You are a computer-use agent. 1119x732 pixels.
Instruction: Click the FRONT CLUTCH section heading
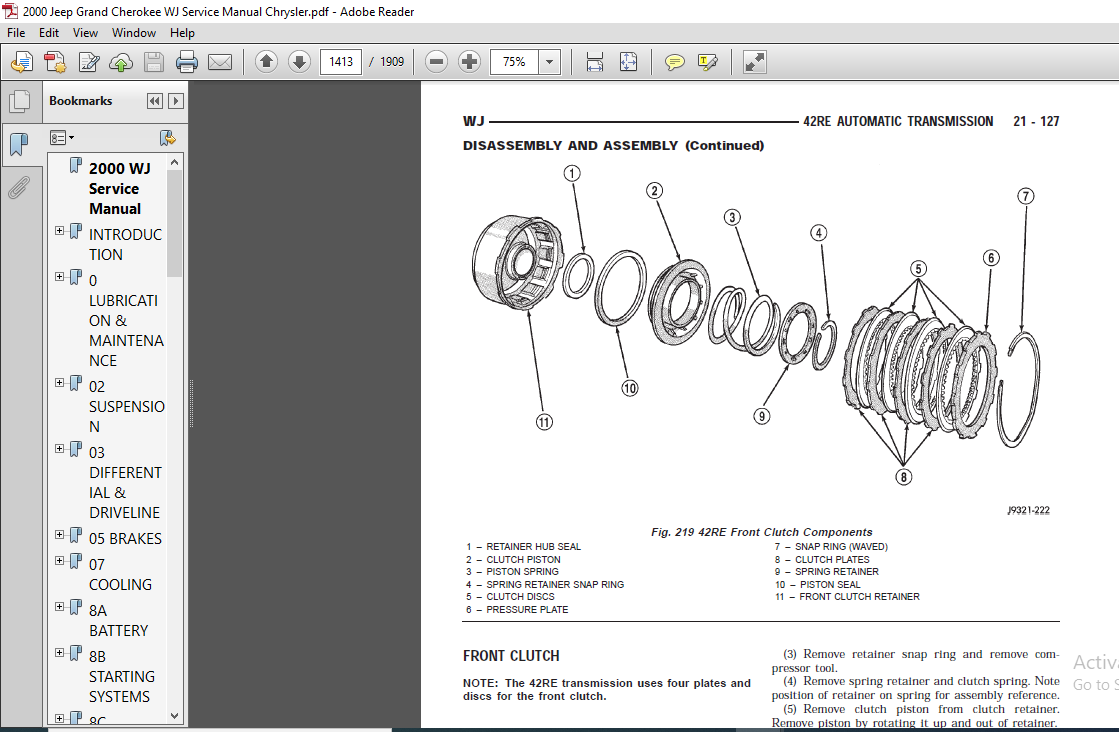511,656
